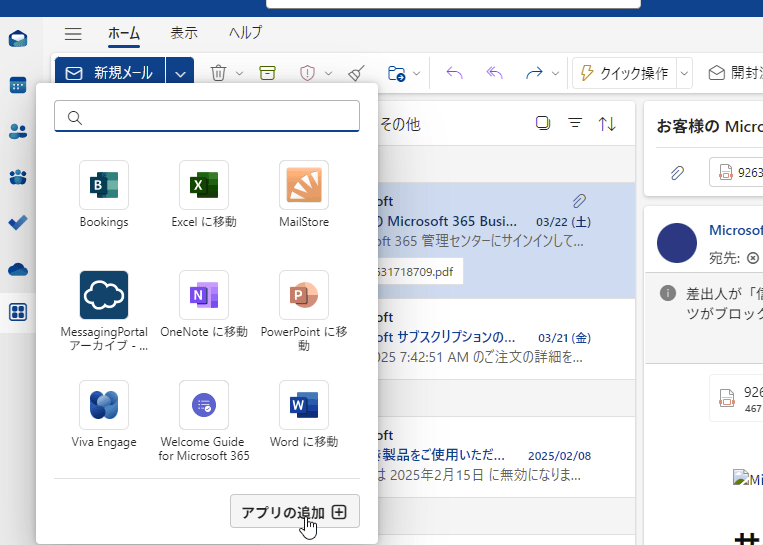Expand Quick Actions dropdown arrow
The width and height of the screenshot is (763, 545).
click(684, 73)
